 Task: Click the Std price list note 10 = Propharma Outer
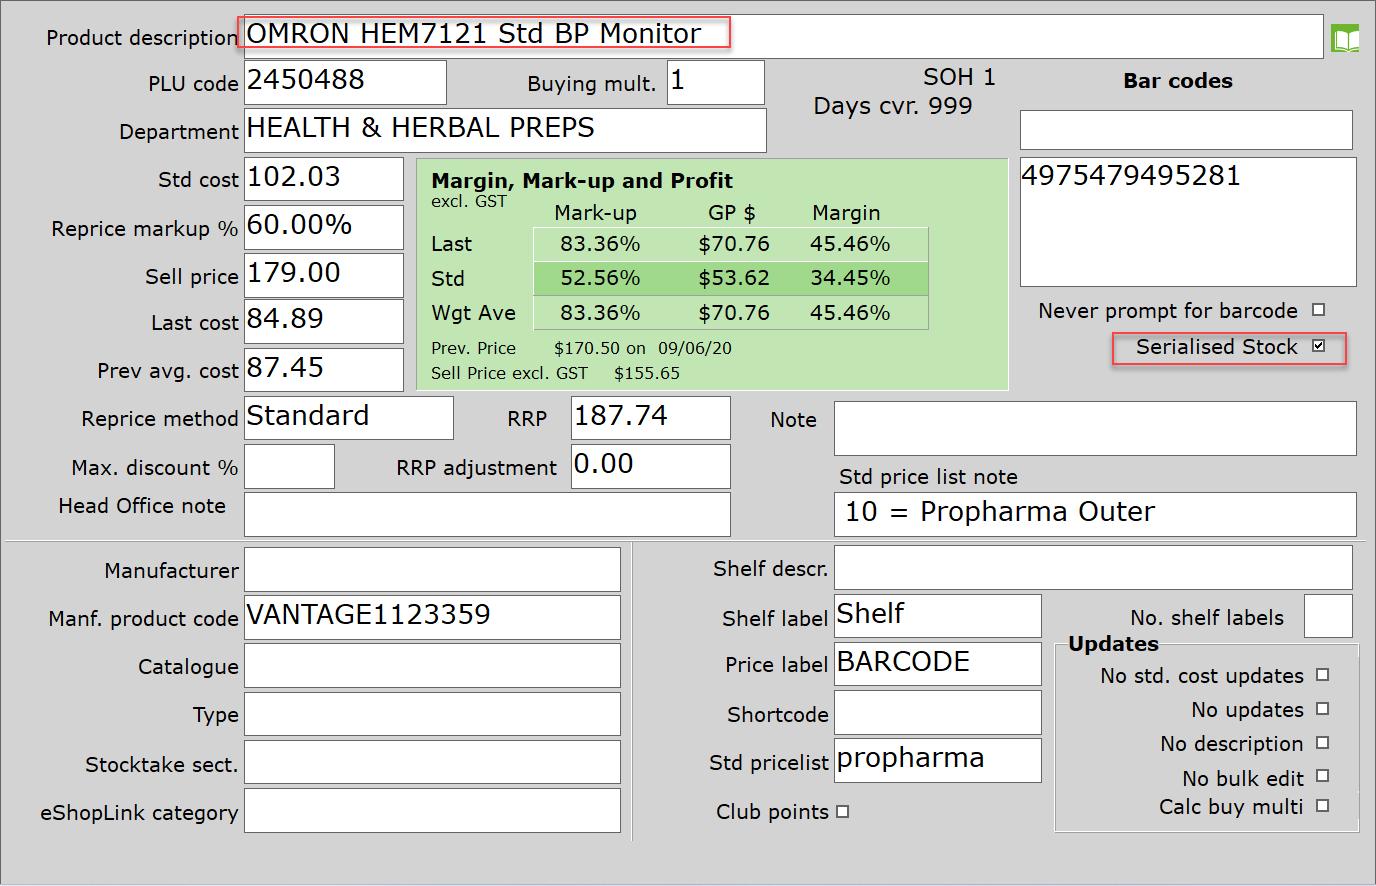pos(1094,512)
